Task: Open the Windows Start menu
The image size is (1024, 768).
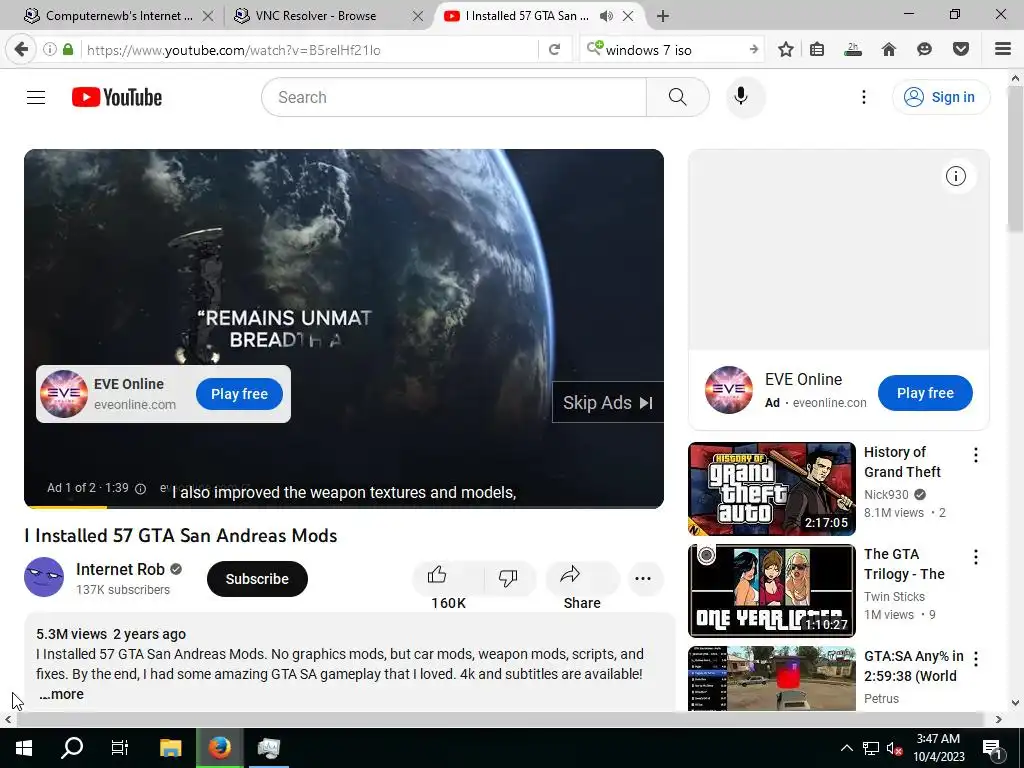Action: 24,748
